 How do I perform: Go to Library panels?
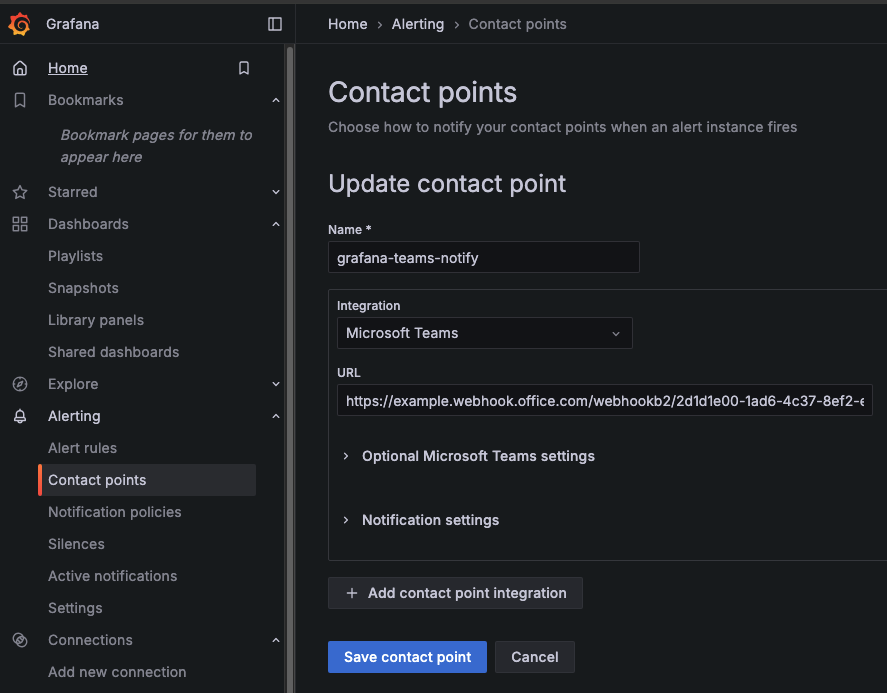[x=96, y=320]
